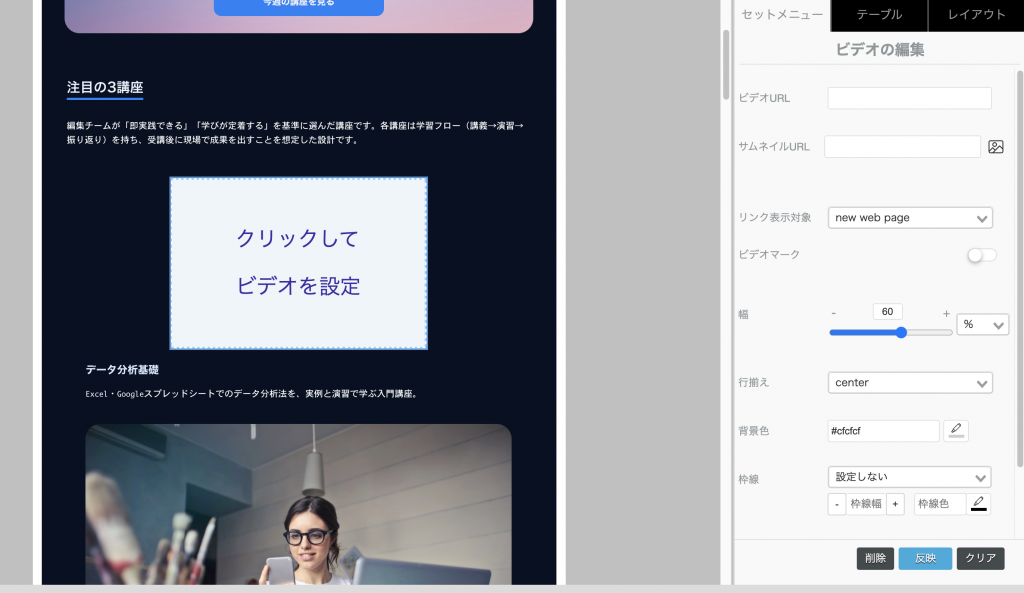Click the クリア clear button

click(980, 558)
